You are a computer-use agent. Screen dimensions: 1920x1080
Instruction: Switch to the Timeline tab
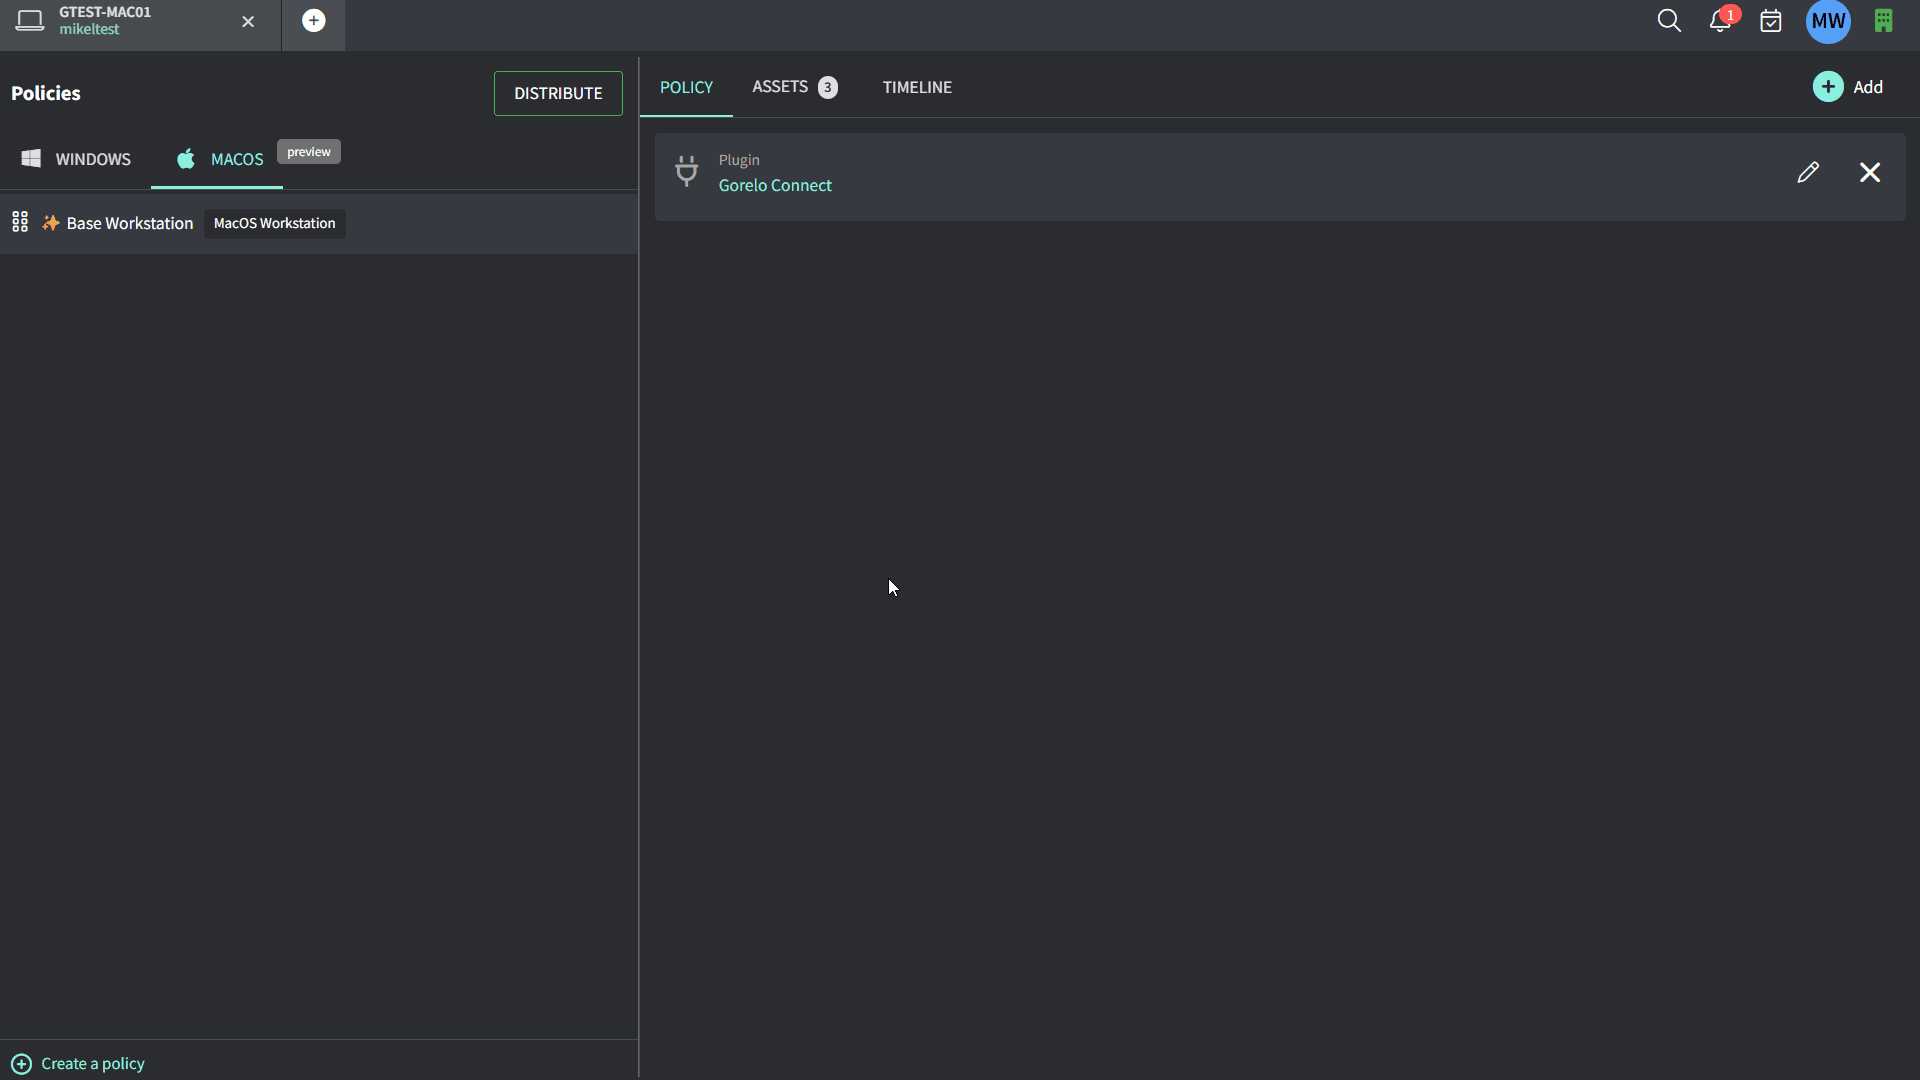[x=917, y=87]
